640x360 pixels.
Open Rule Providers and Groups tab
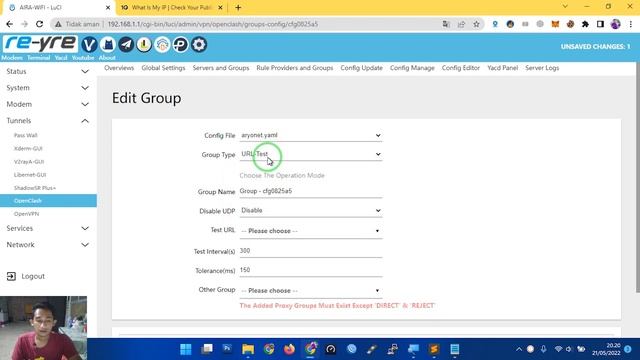coord(295,68)
